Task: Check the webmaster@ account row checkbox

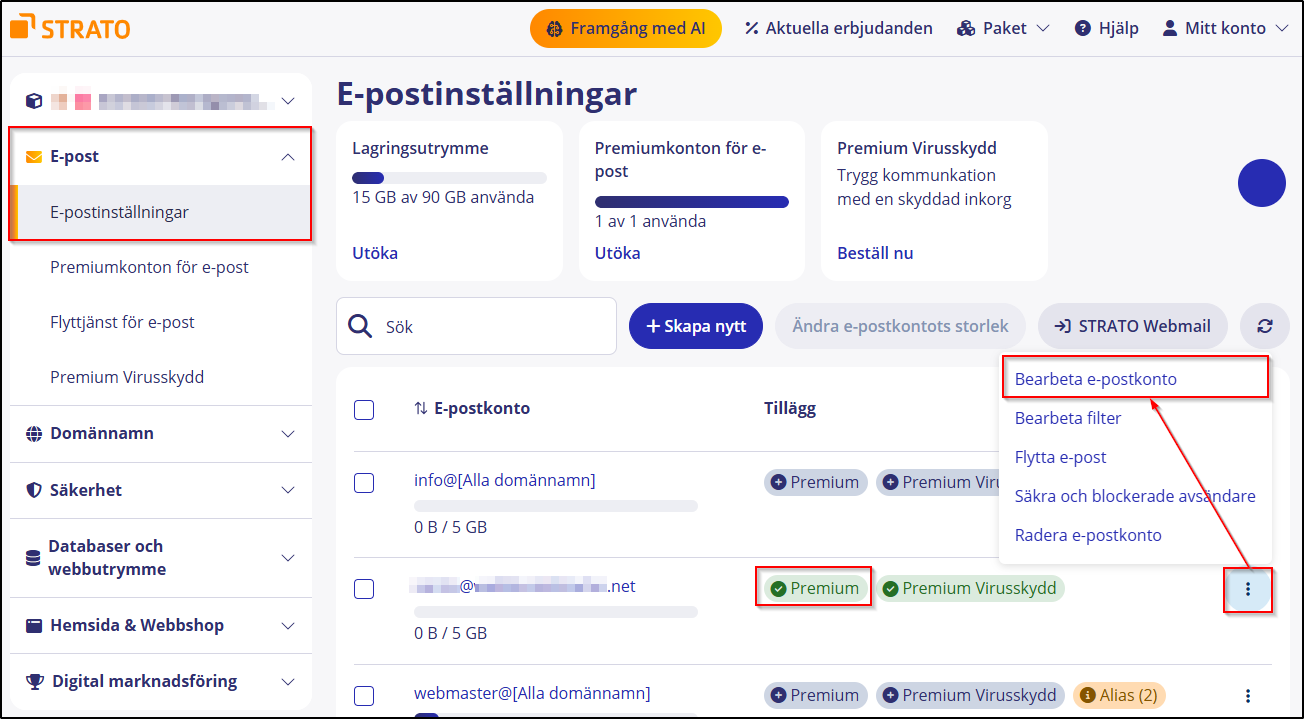Action: click(x=364, y=695)
